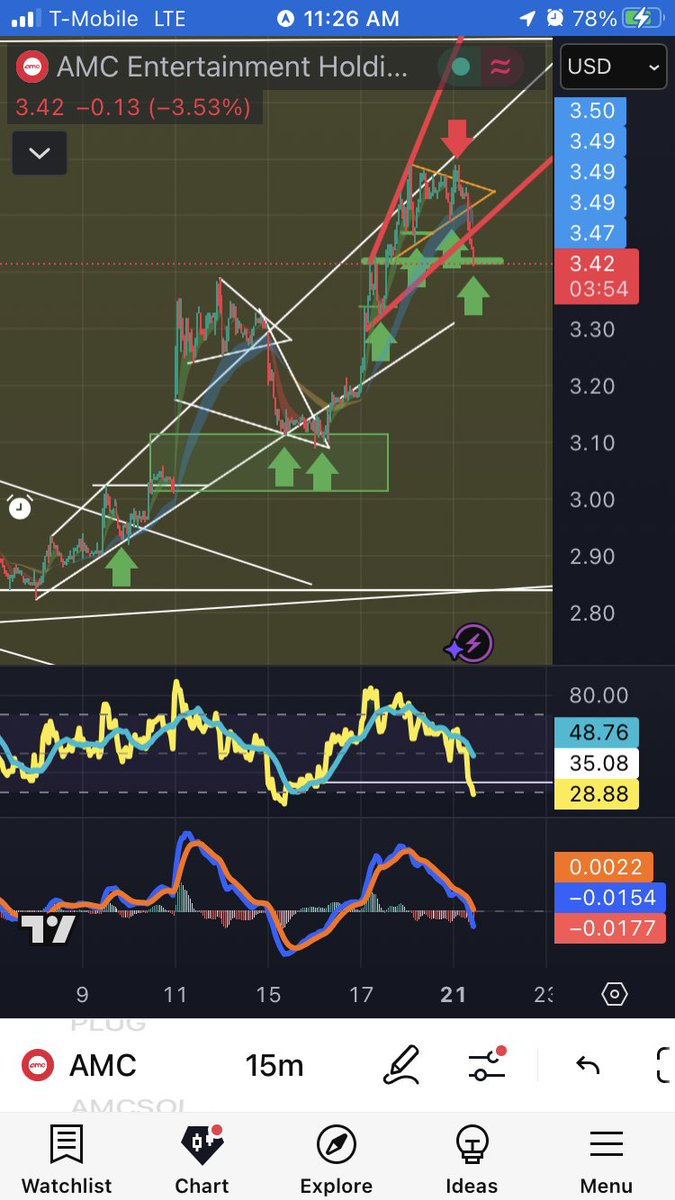The width and height of the screenshot is (675, 1200).
Task: Tap the 48.76 RSI value label
Action: point(597,733)
